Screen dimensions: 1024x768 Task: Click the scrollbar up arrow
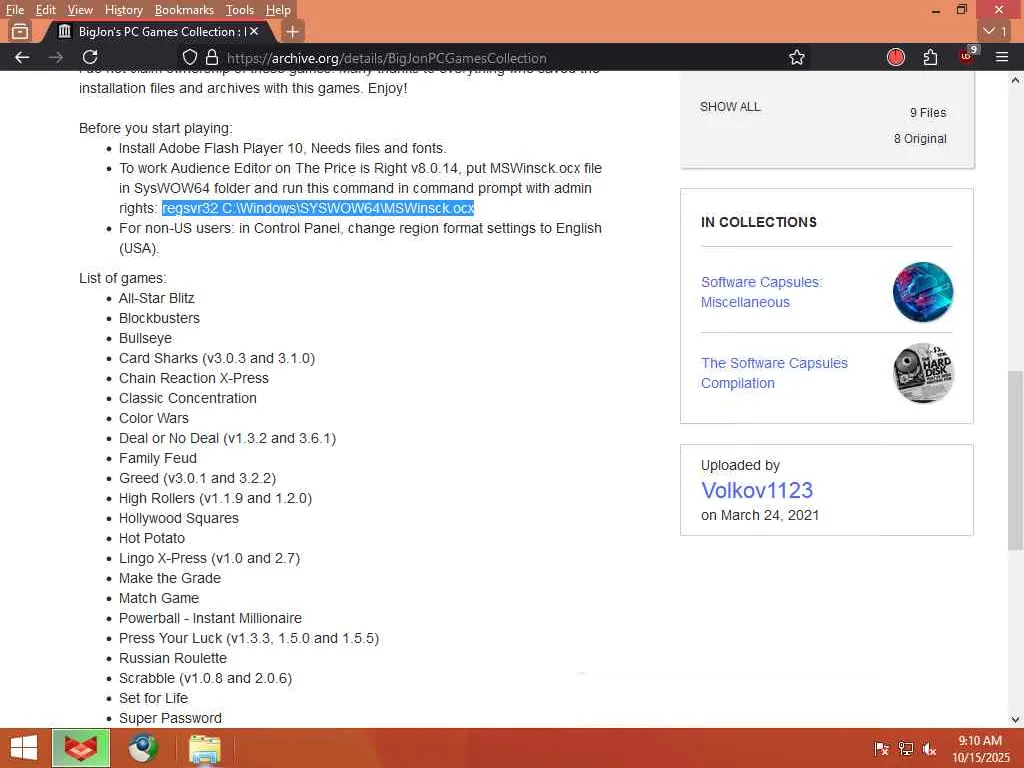(x=1015, y=80)
